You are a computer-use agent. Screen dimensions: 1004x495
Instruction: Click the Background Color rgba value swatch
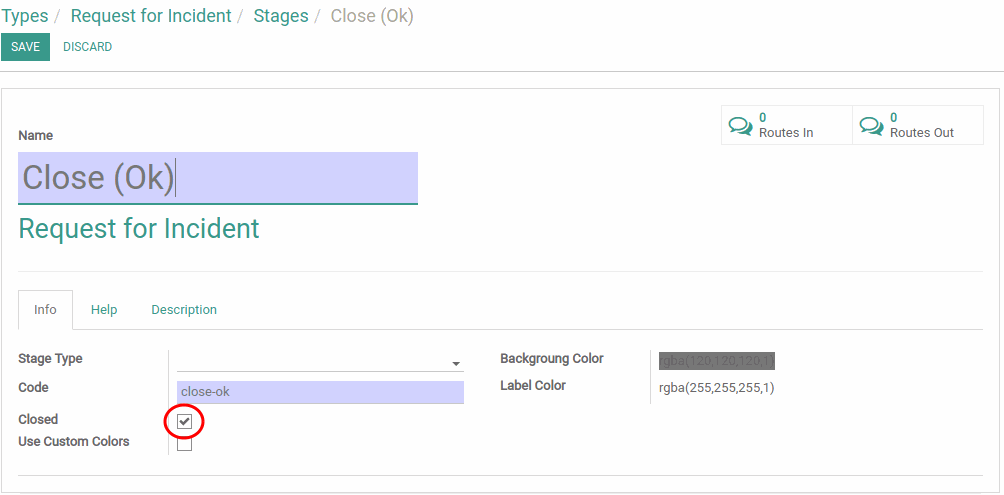tap(717, 361)
